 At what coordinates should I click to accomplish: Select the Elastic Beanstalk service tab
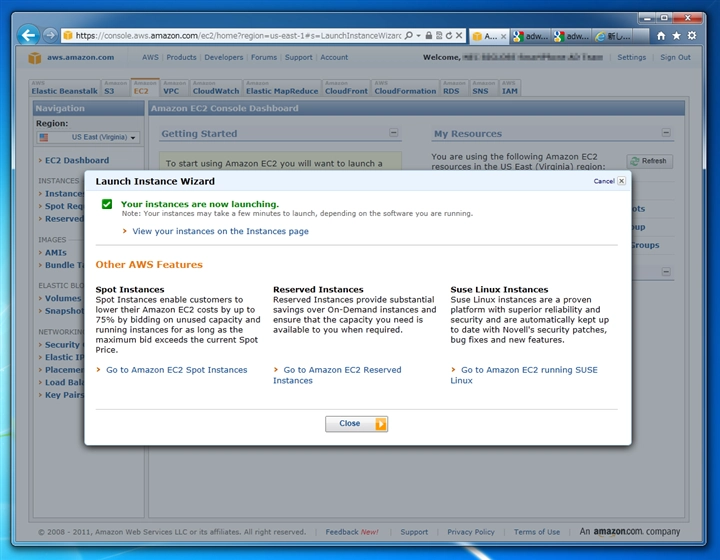tap(64, 87)
